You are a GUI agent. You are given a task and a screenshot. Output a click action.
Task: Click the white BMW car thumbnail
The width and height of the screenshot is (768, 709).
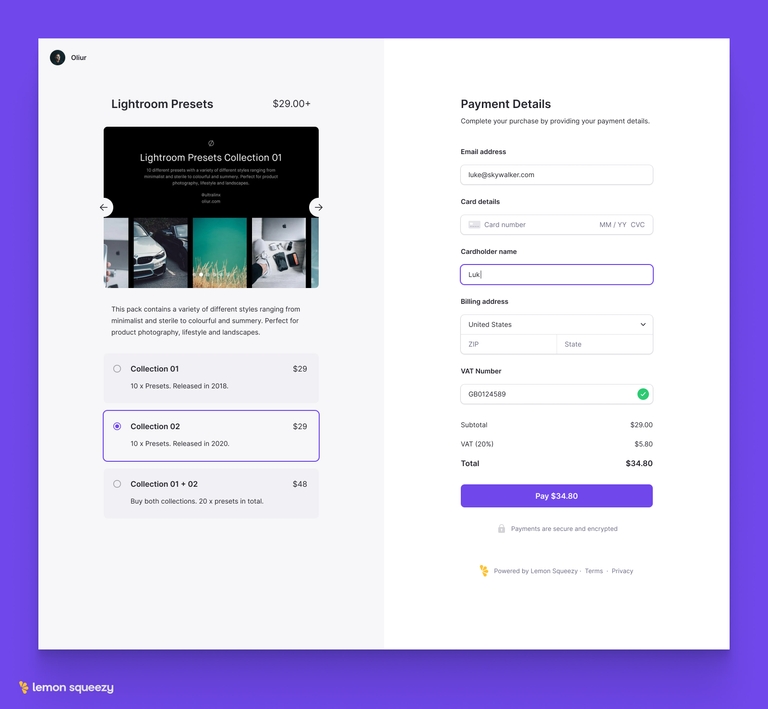[161, 253]
